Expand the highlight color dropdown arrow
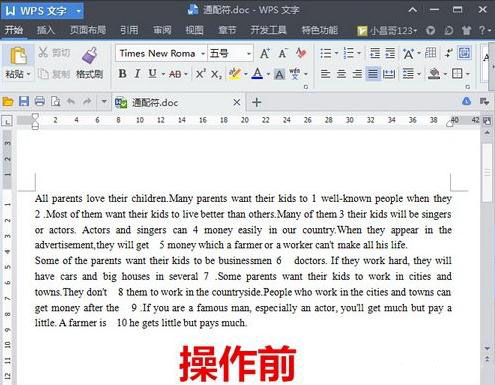This screenshot has width=495, height=385. pos(246,74)
